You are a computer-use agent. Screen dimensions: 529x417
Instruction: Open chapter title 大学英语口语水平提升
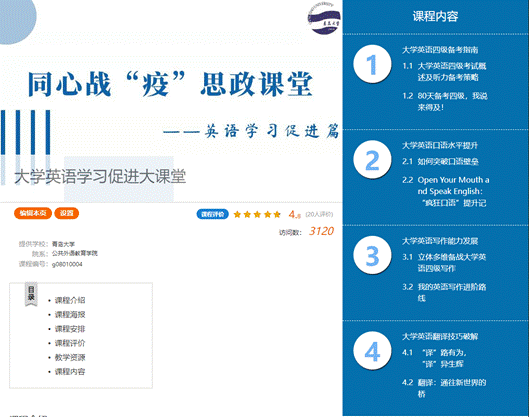click(x=440, y=145)
